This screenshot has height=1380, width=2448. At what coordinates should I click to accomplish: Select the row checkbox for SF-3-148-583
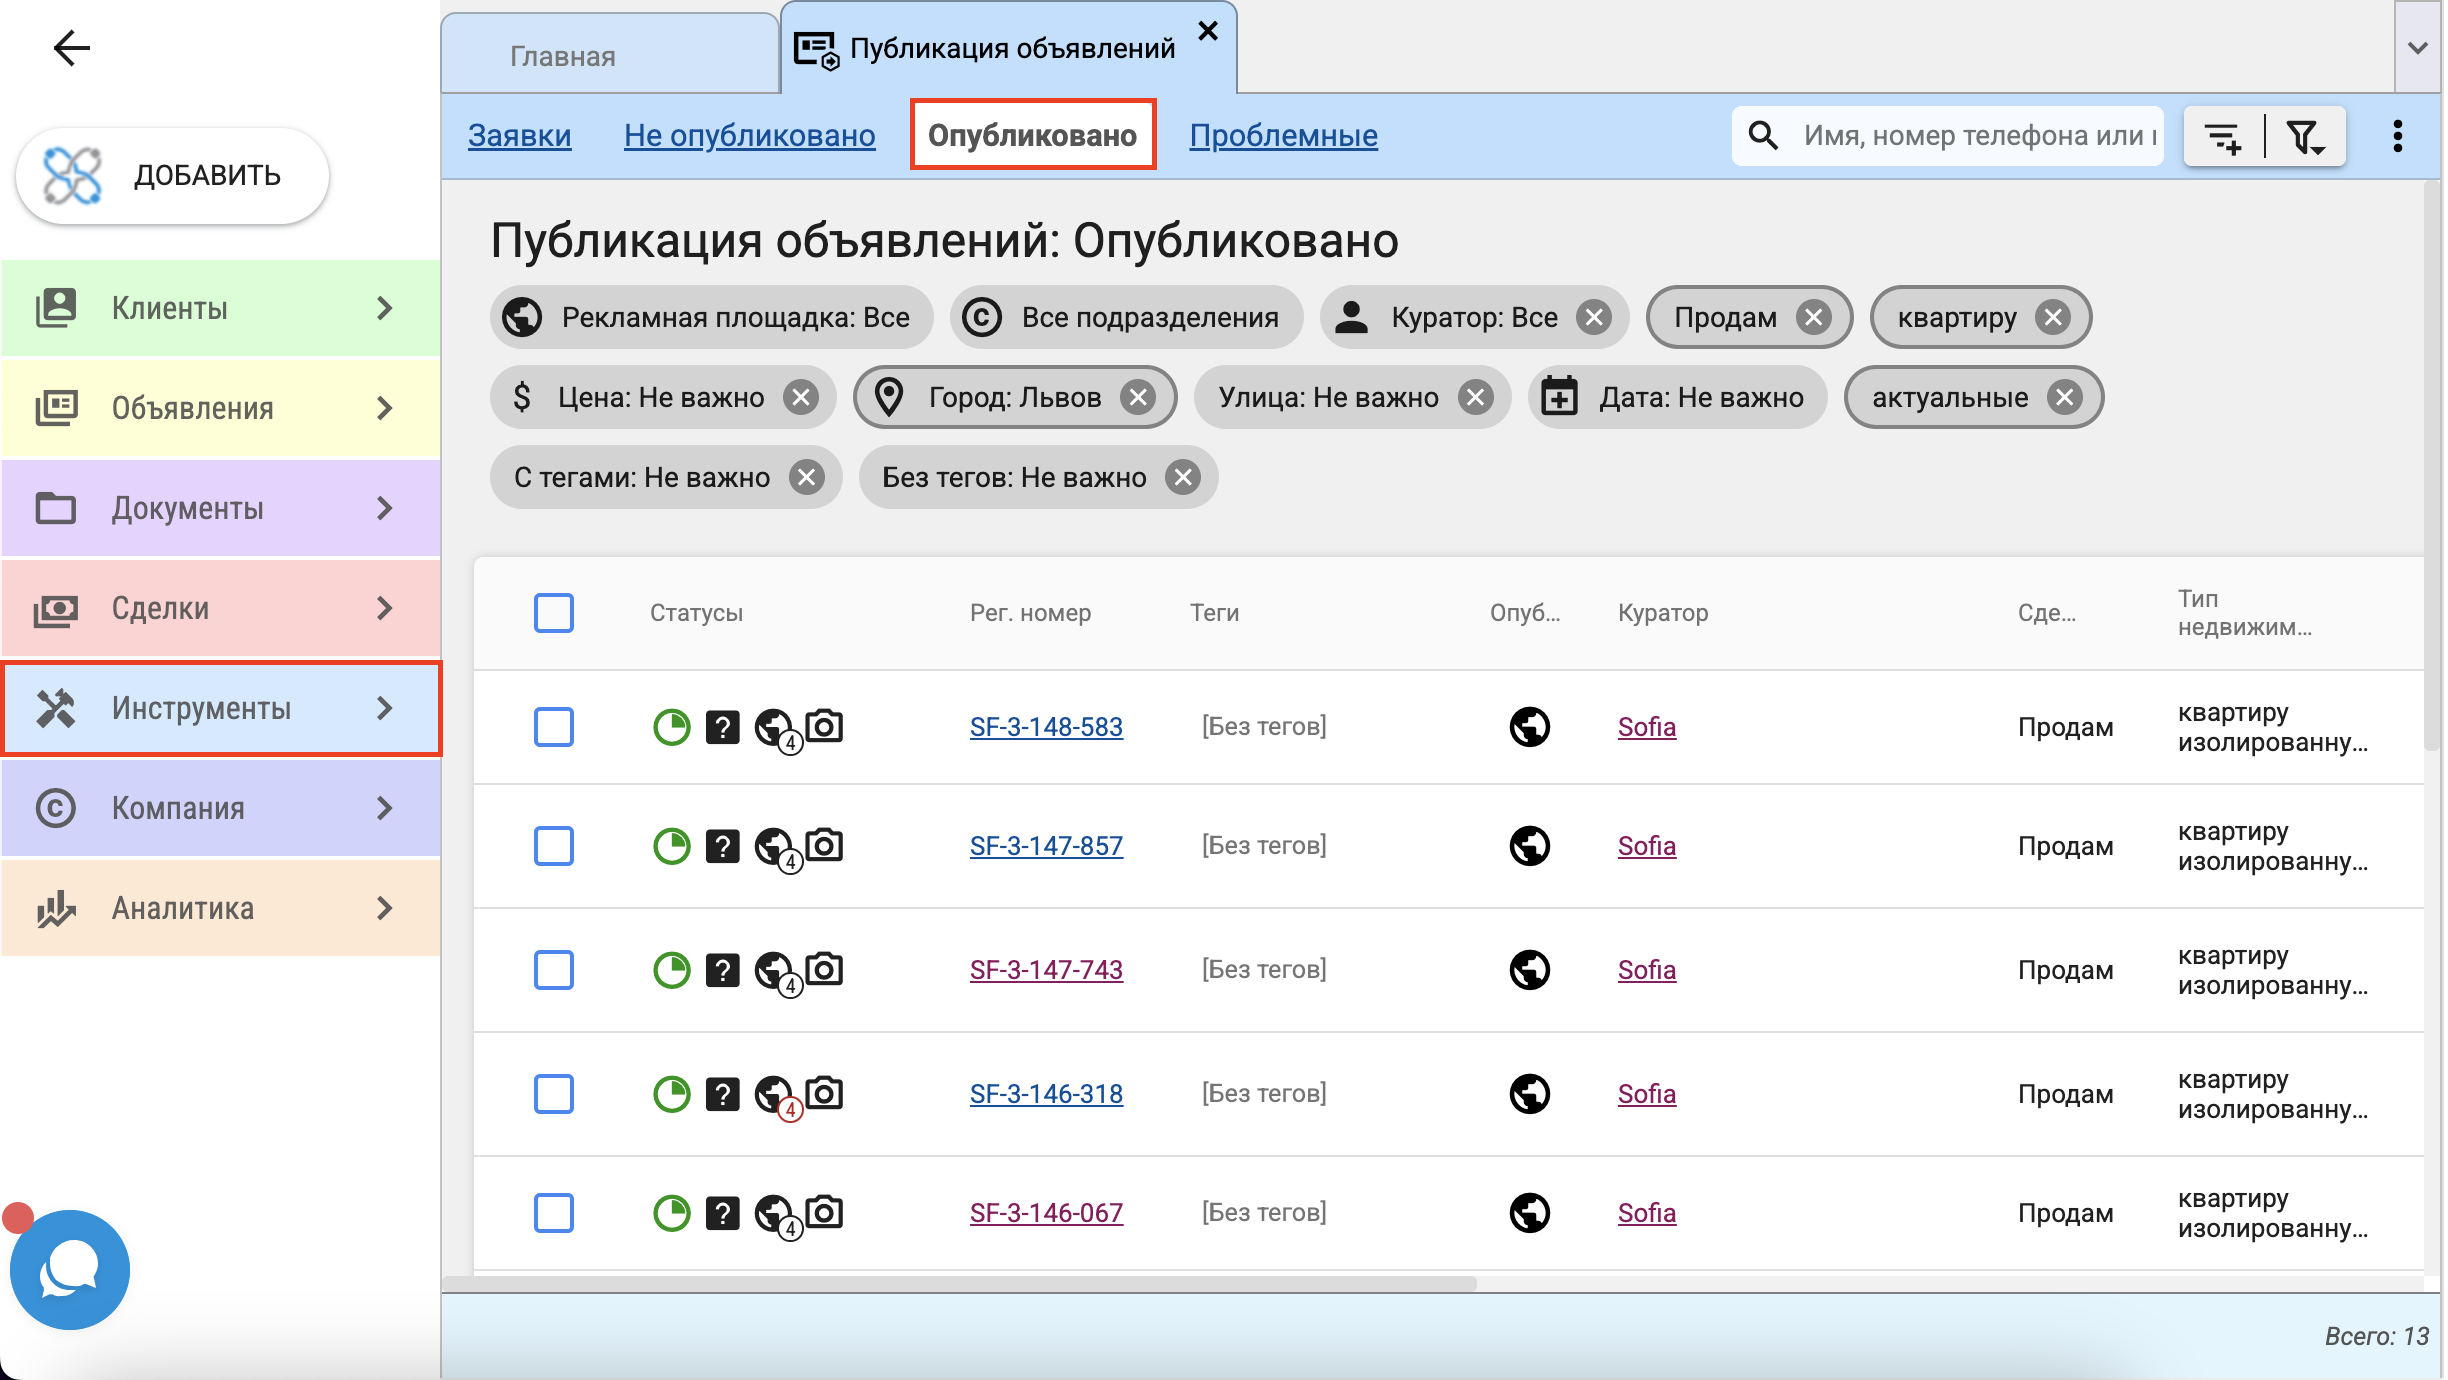[553, 727]
